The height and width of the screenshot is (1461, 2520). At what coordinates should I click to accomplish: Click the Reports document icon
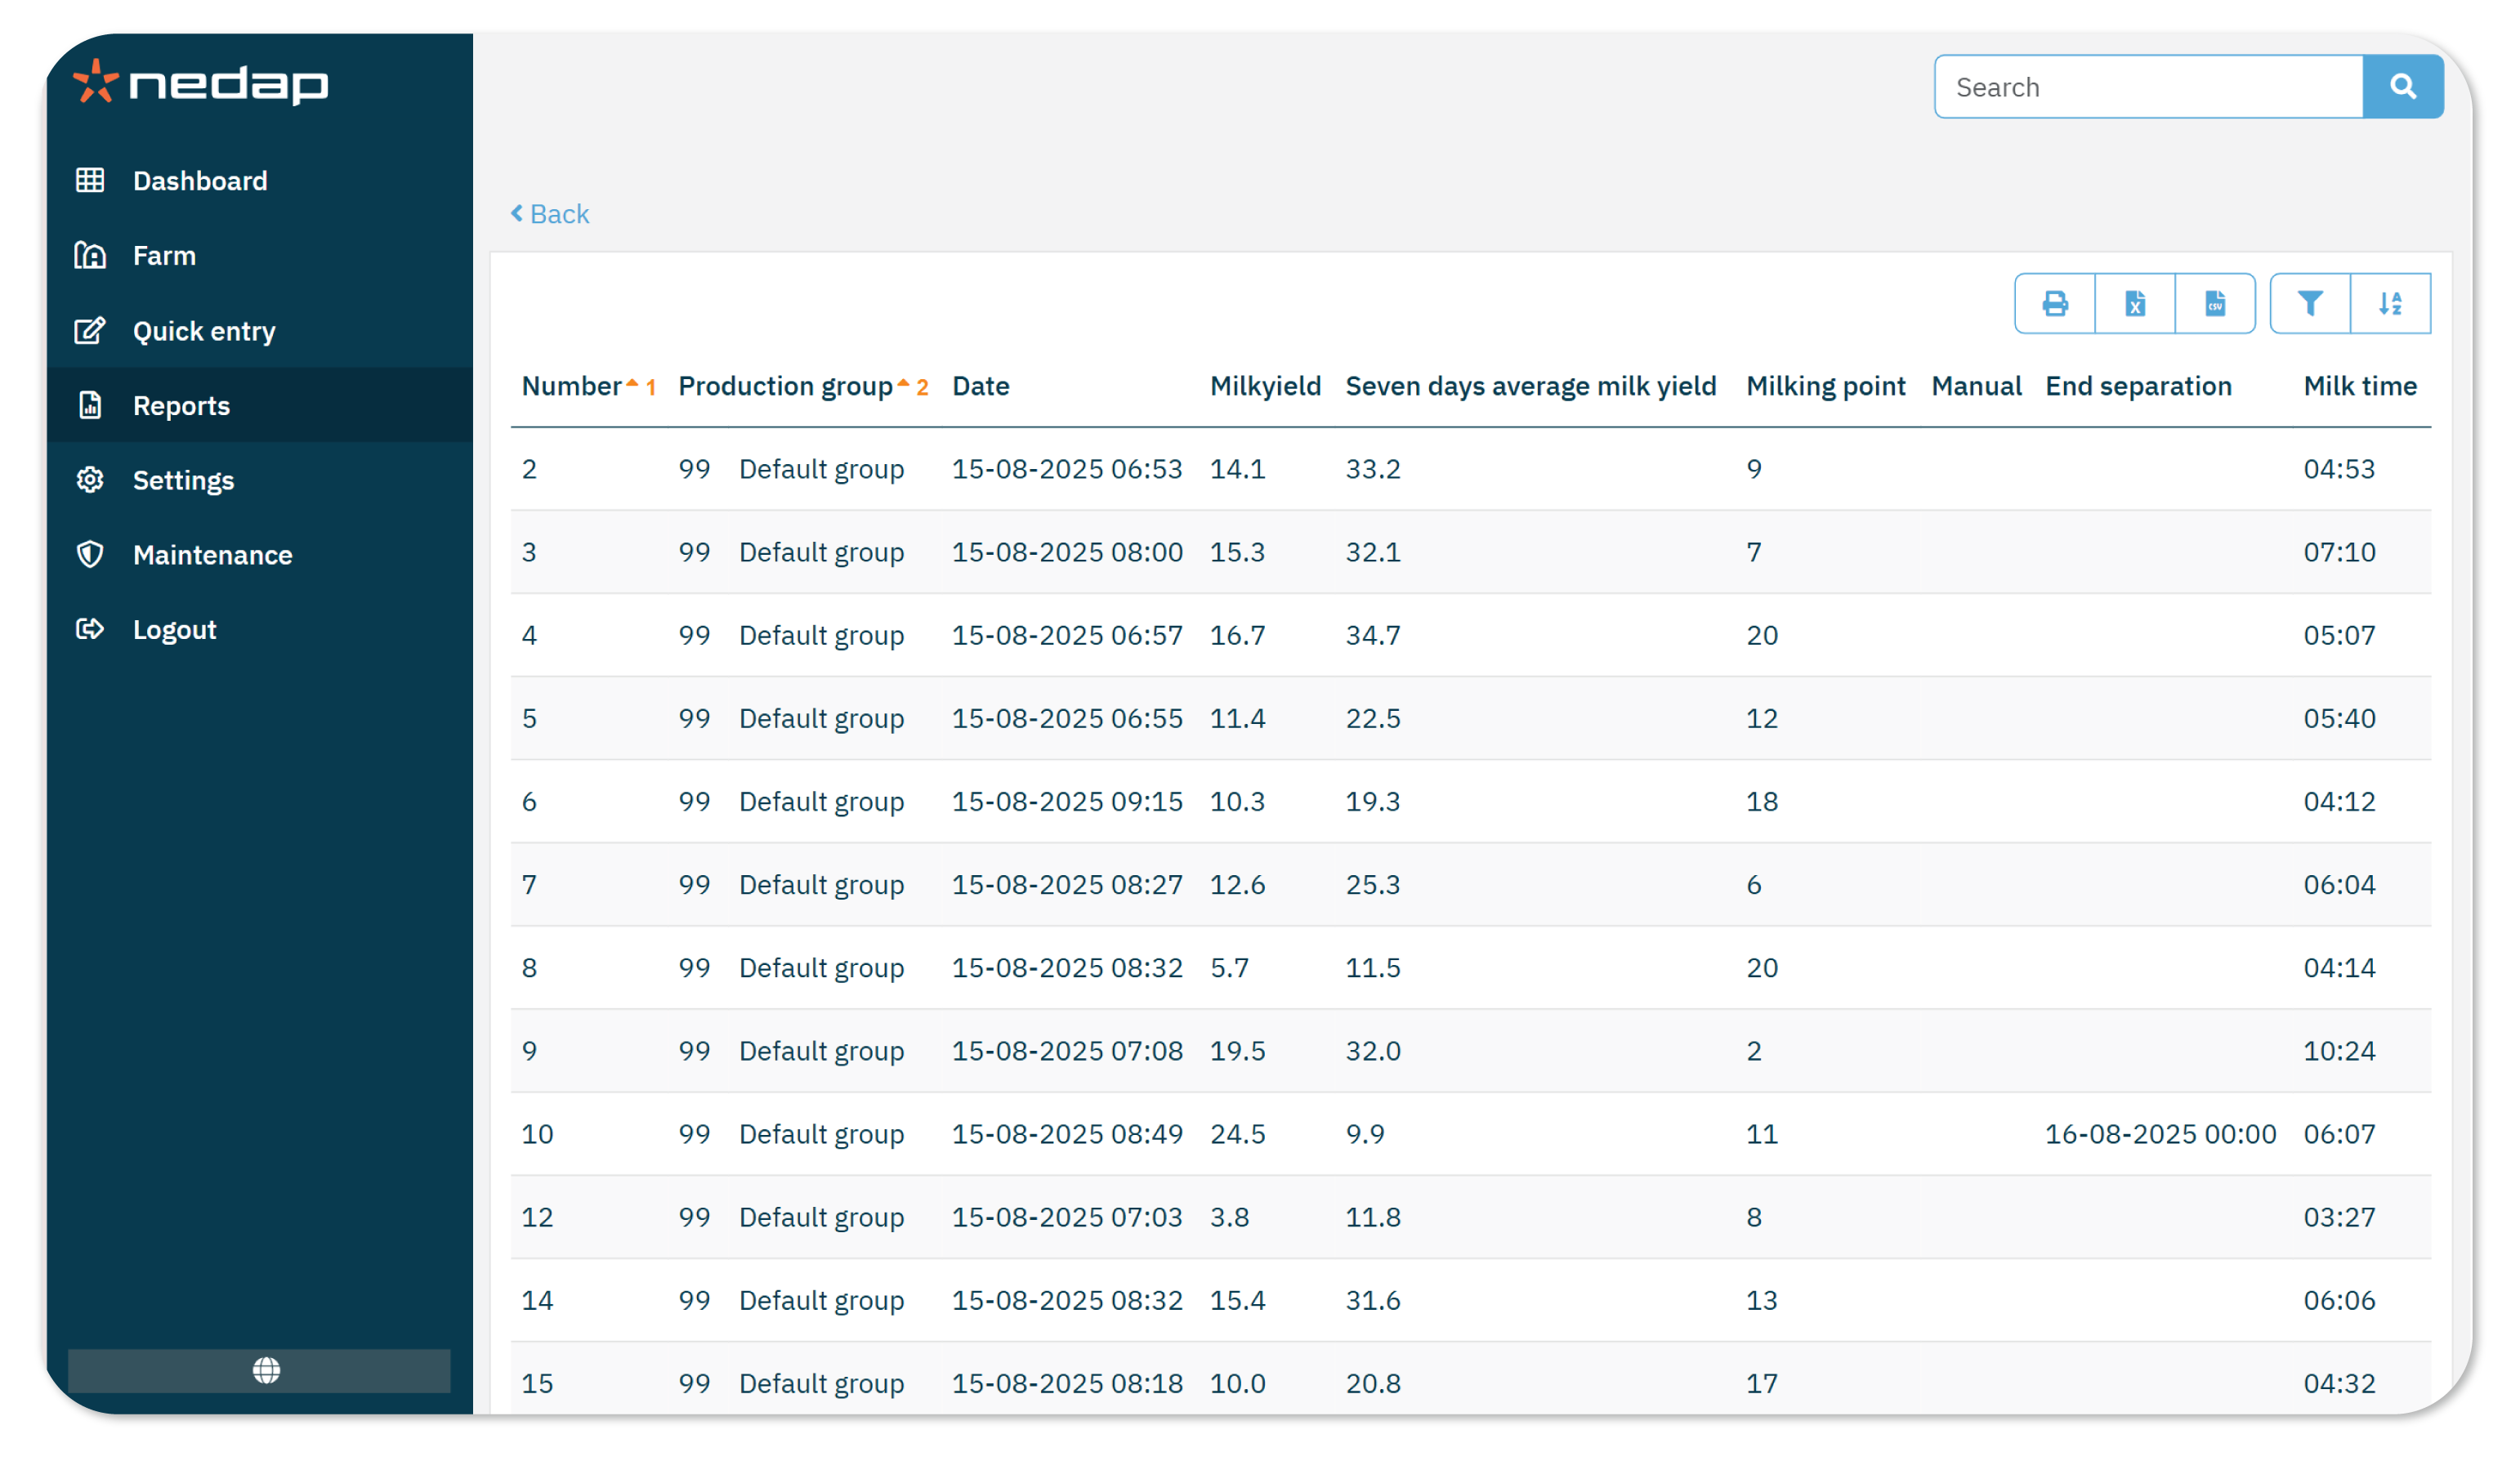[x=90, y=405]
